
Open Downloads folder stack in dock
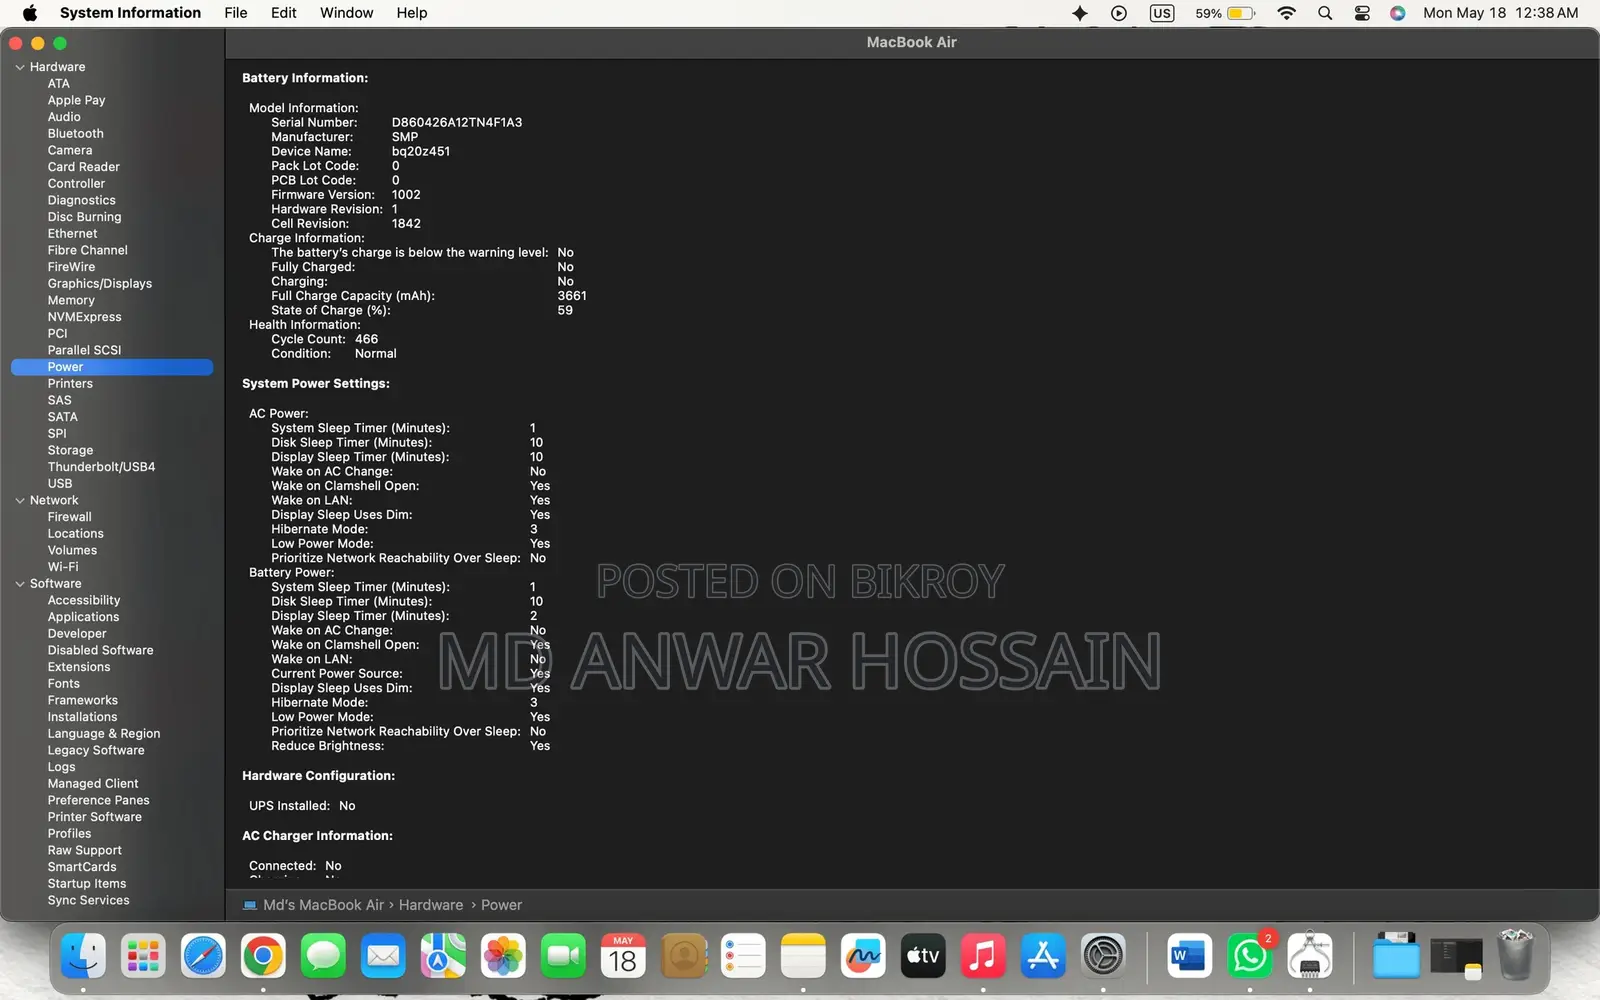[1396, 957]
